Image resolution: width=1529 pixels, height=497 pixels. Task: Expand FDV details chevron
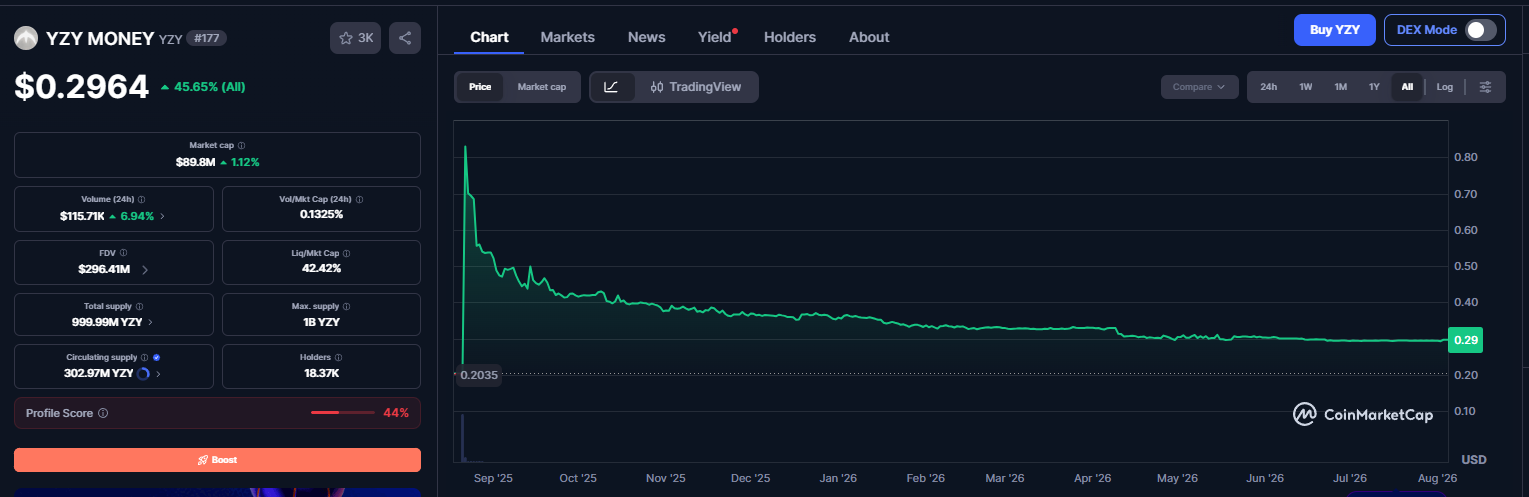(x=145, y=270)
